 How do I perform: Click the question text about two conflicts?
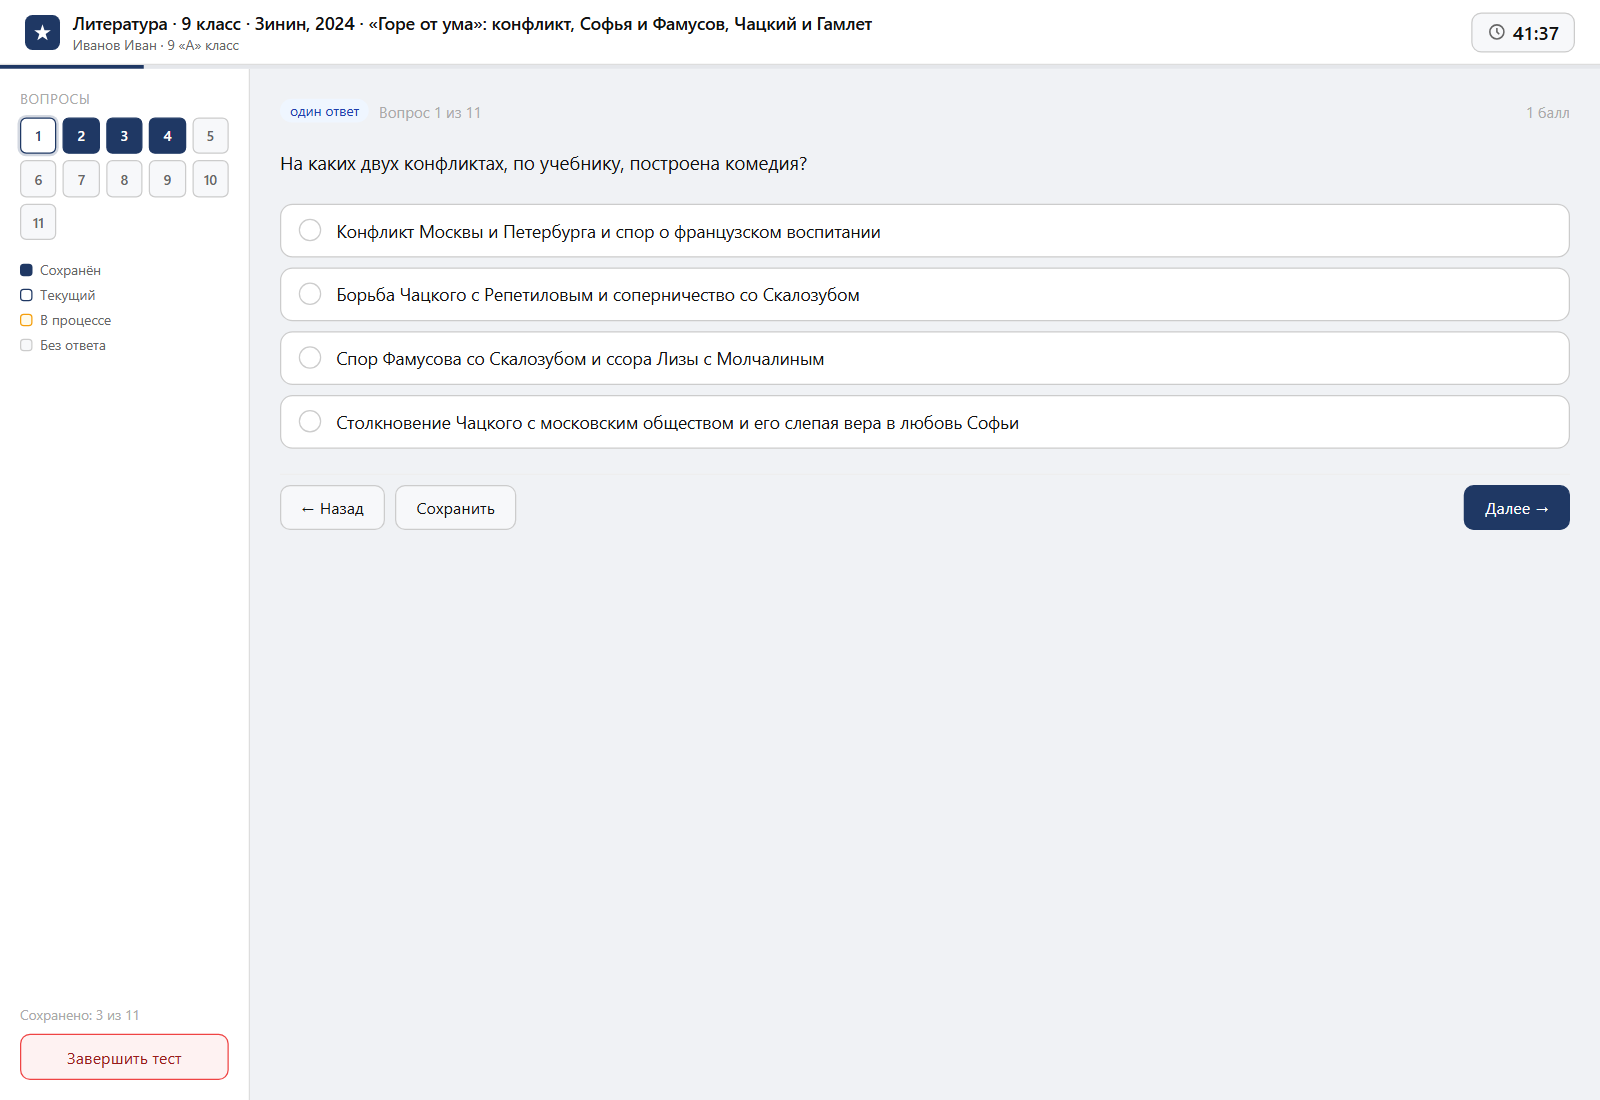(543, 164)
